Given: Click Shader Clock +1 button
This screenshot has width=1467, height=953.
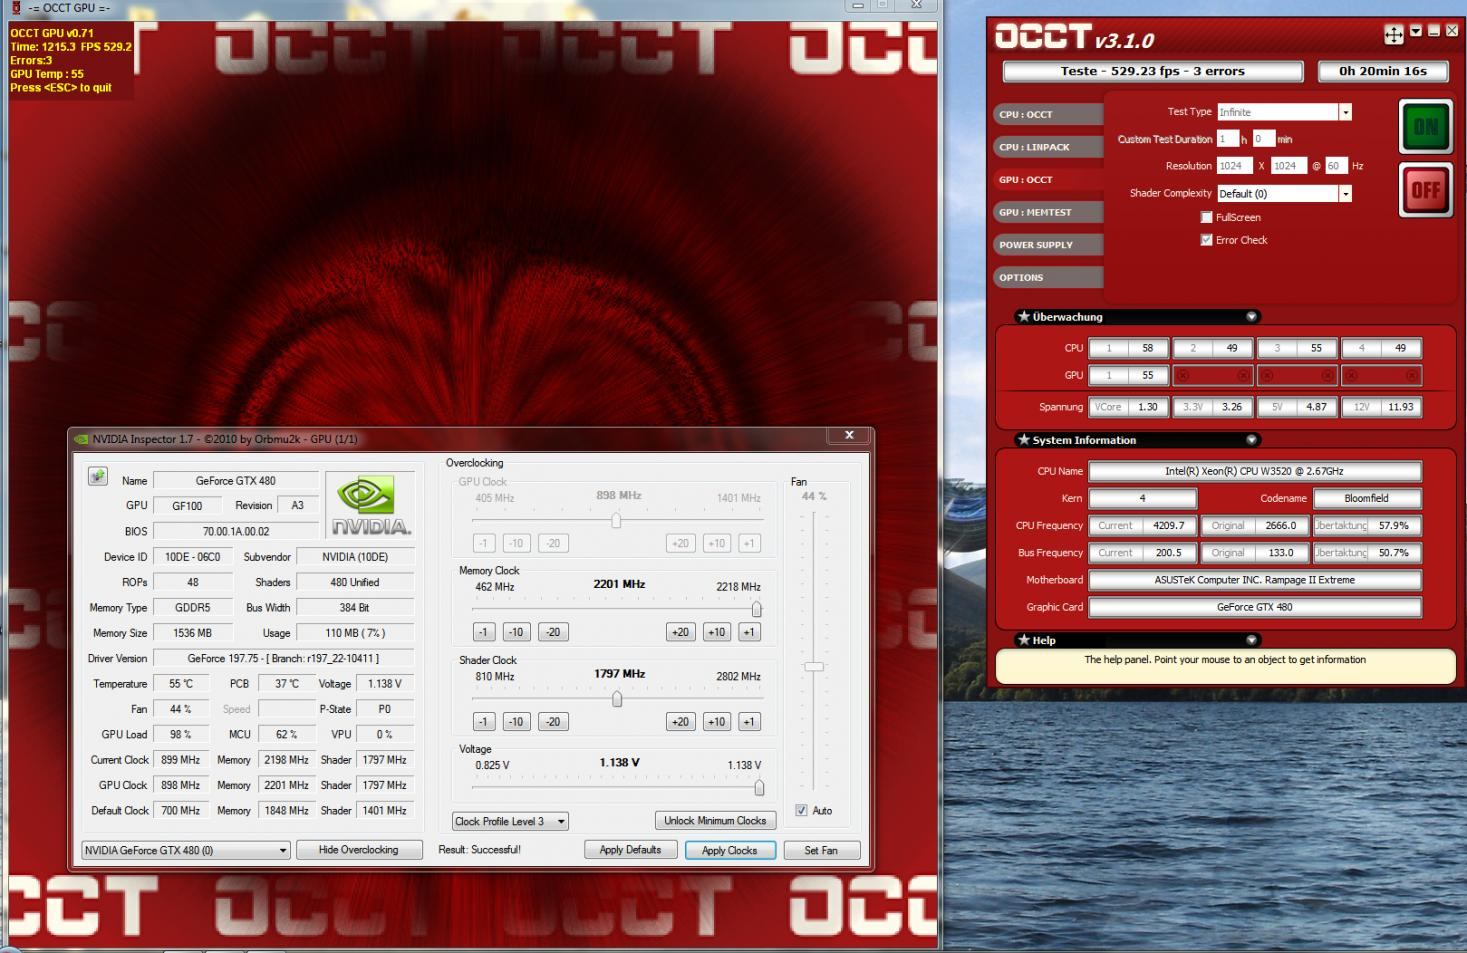Looking at the screenshot, I should click(x=749, y=721).
